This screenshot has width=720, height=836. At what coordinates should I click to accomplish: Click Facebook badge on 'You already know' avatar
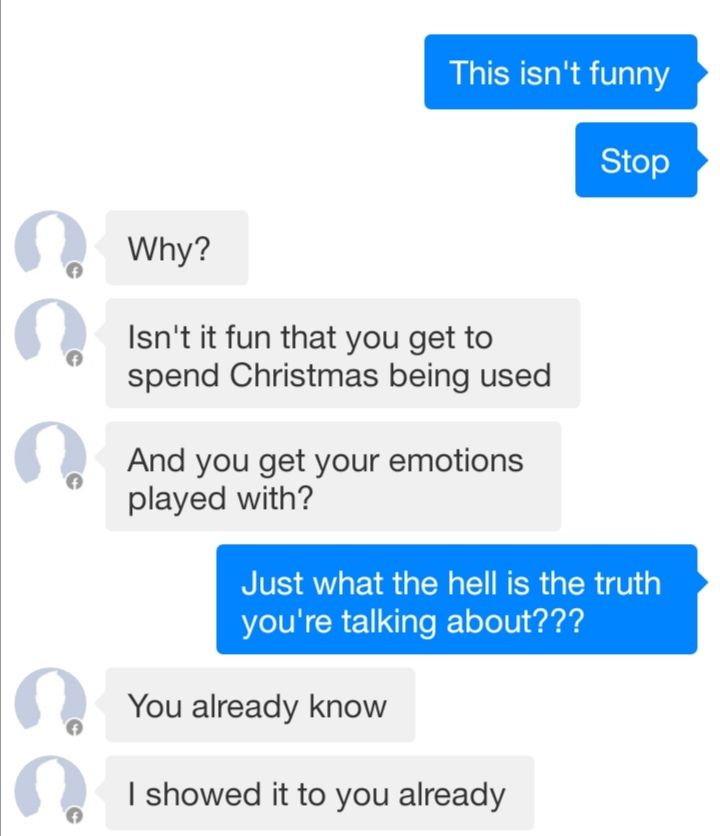tap(75, 728)
